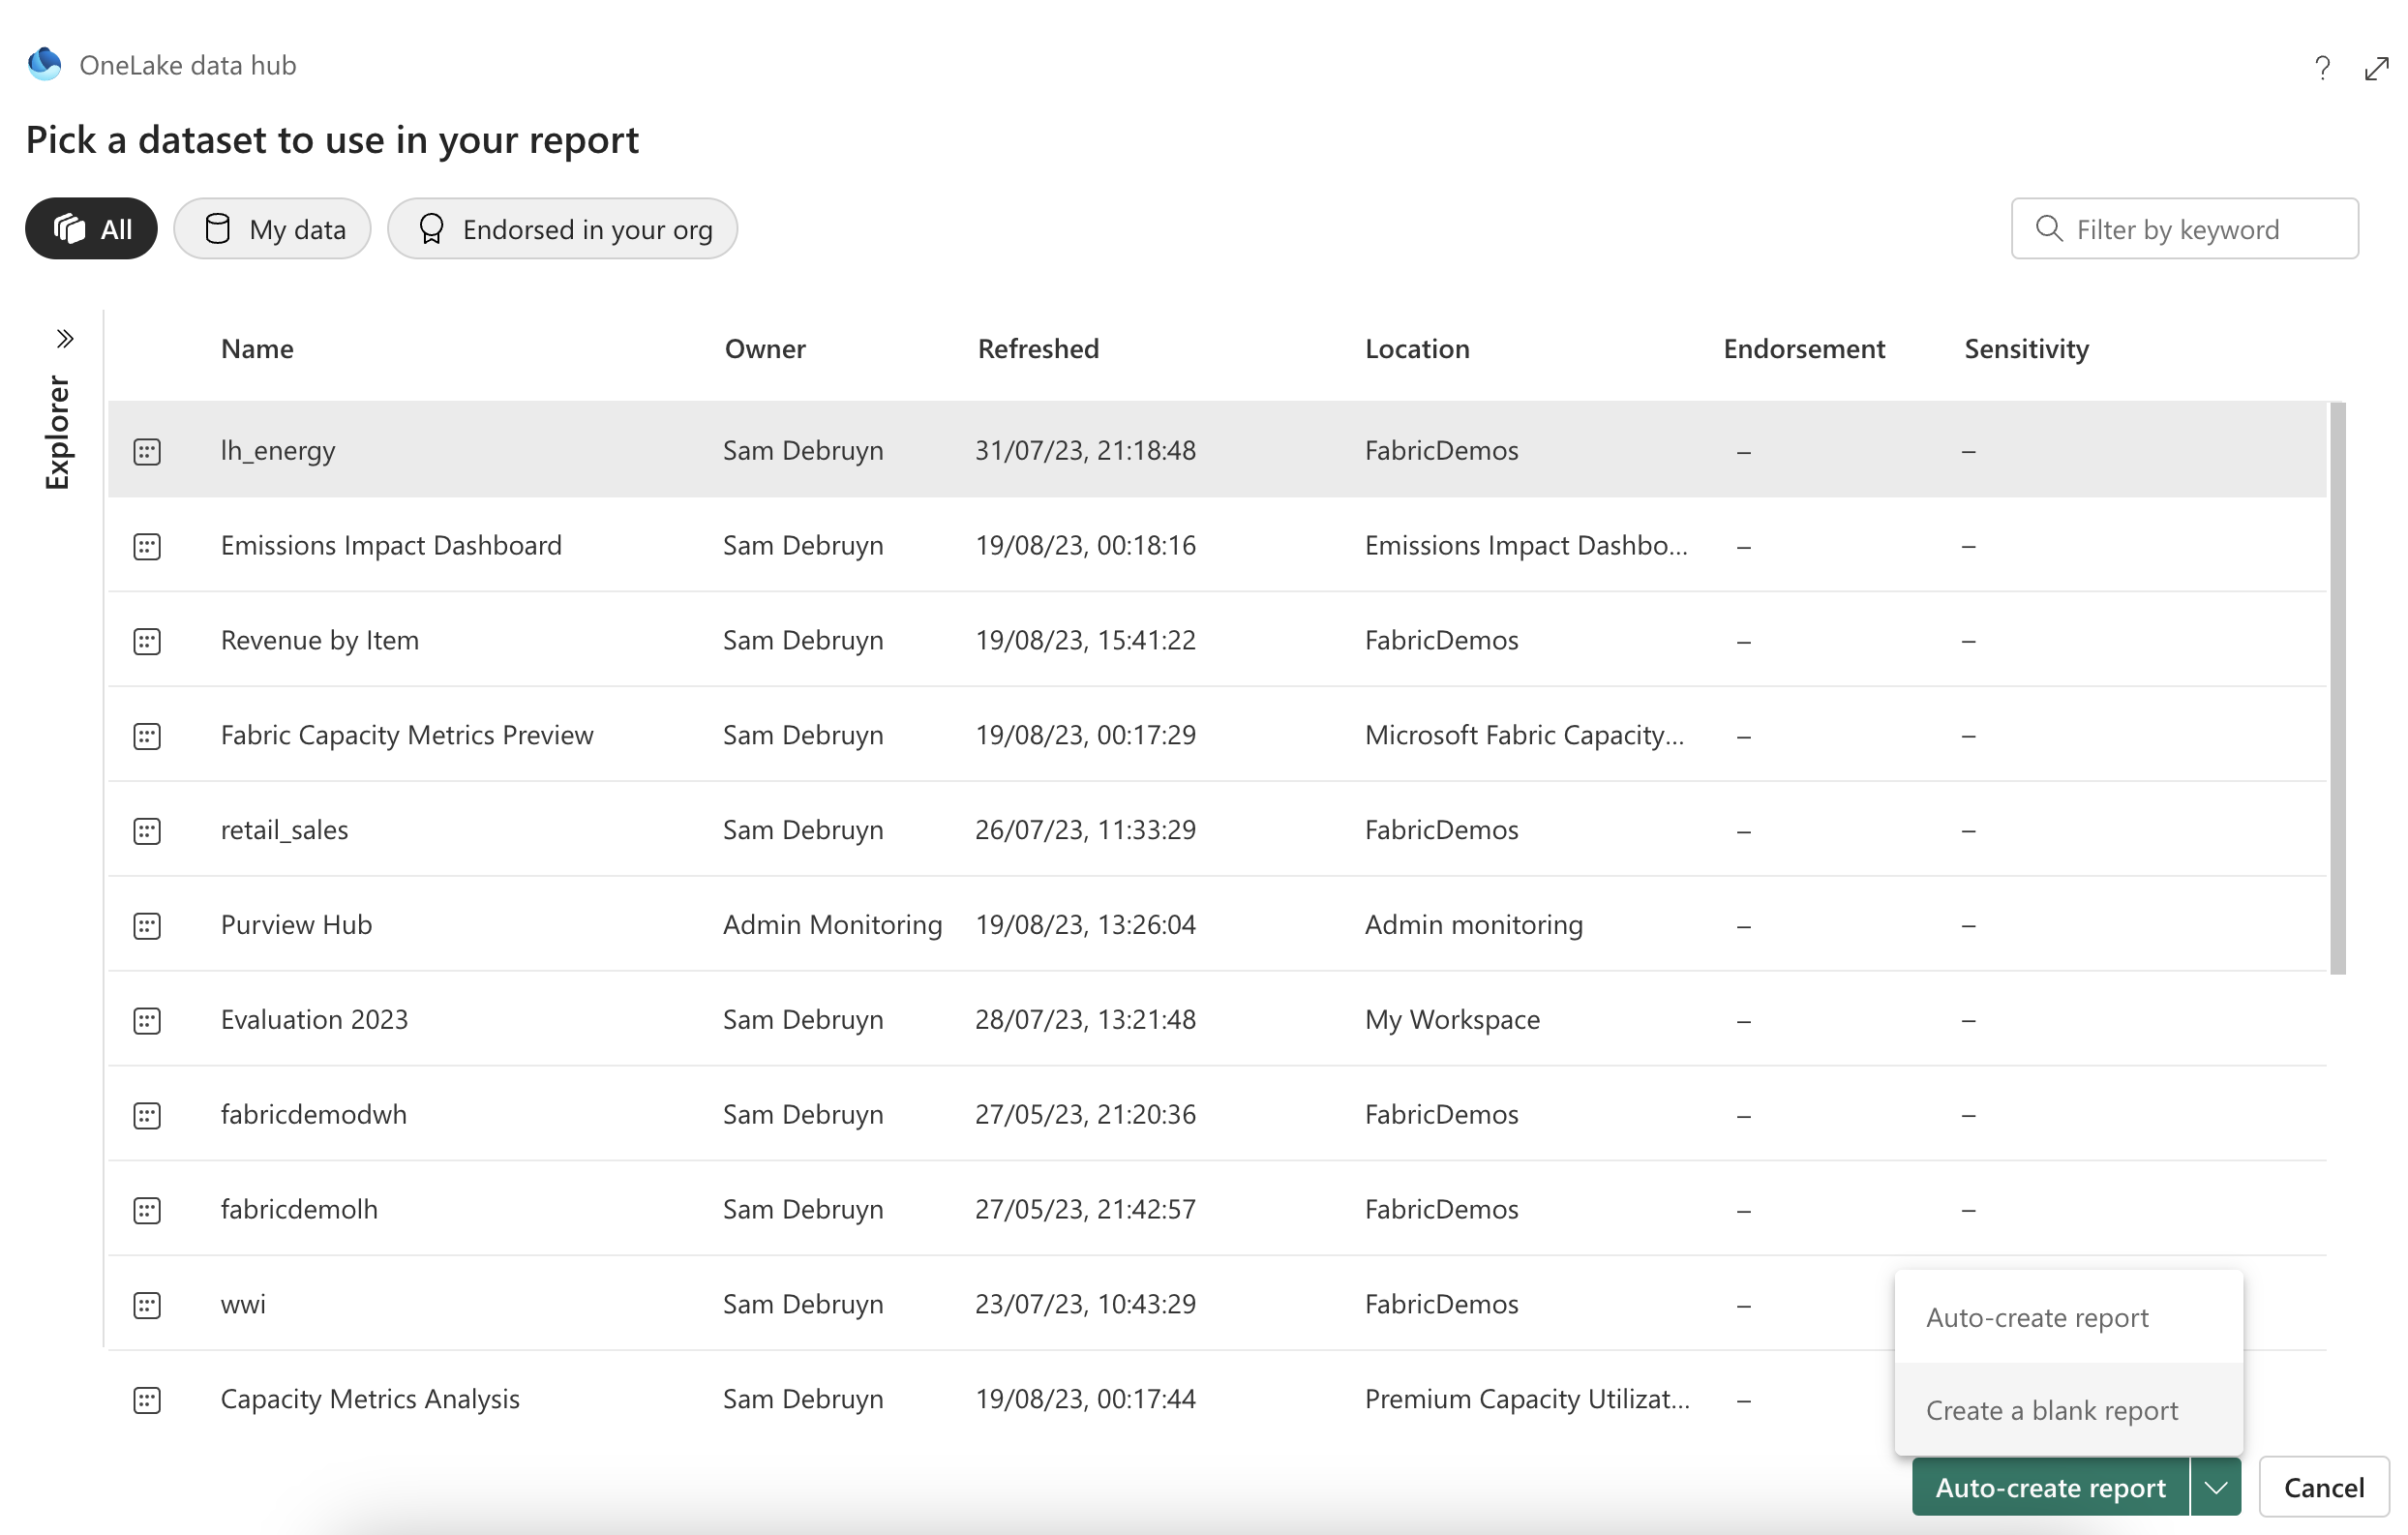Click the dataset icon beside Purview Hub
The height and width of the screenshot is (1535, 2408).
[147, 925]
